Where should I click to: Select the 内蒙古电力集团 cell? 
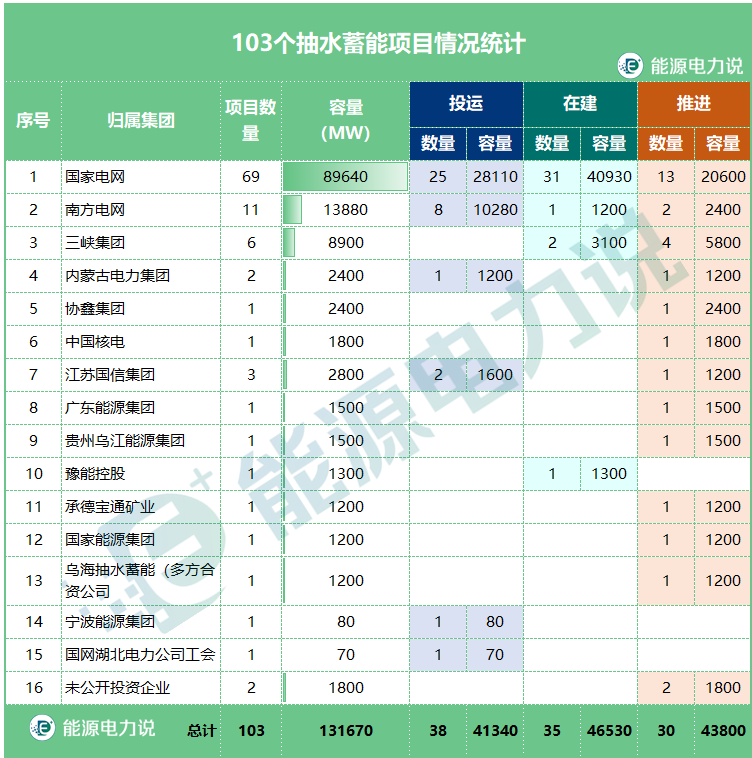point(117,276)
